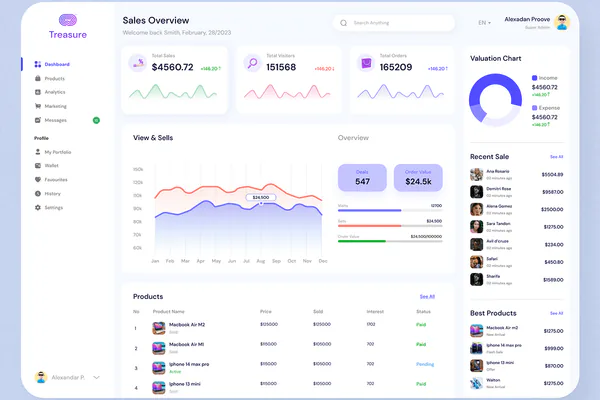Viewport: 600px width, 400px height.
Task: Open the Settings gear icon
Action: click(x=38, y=207)
